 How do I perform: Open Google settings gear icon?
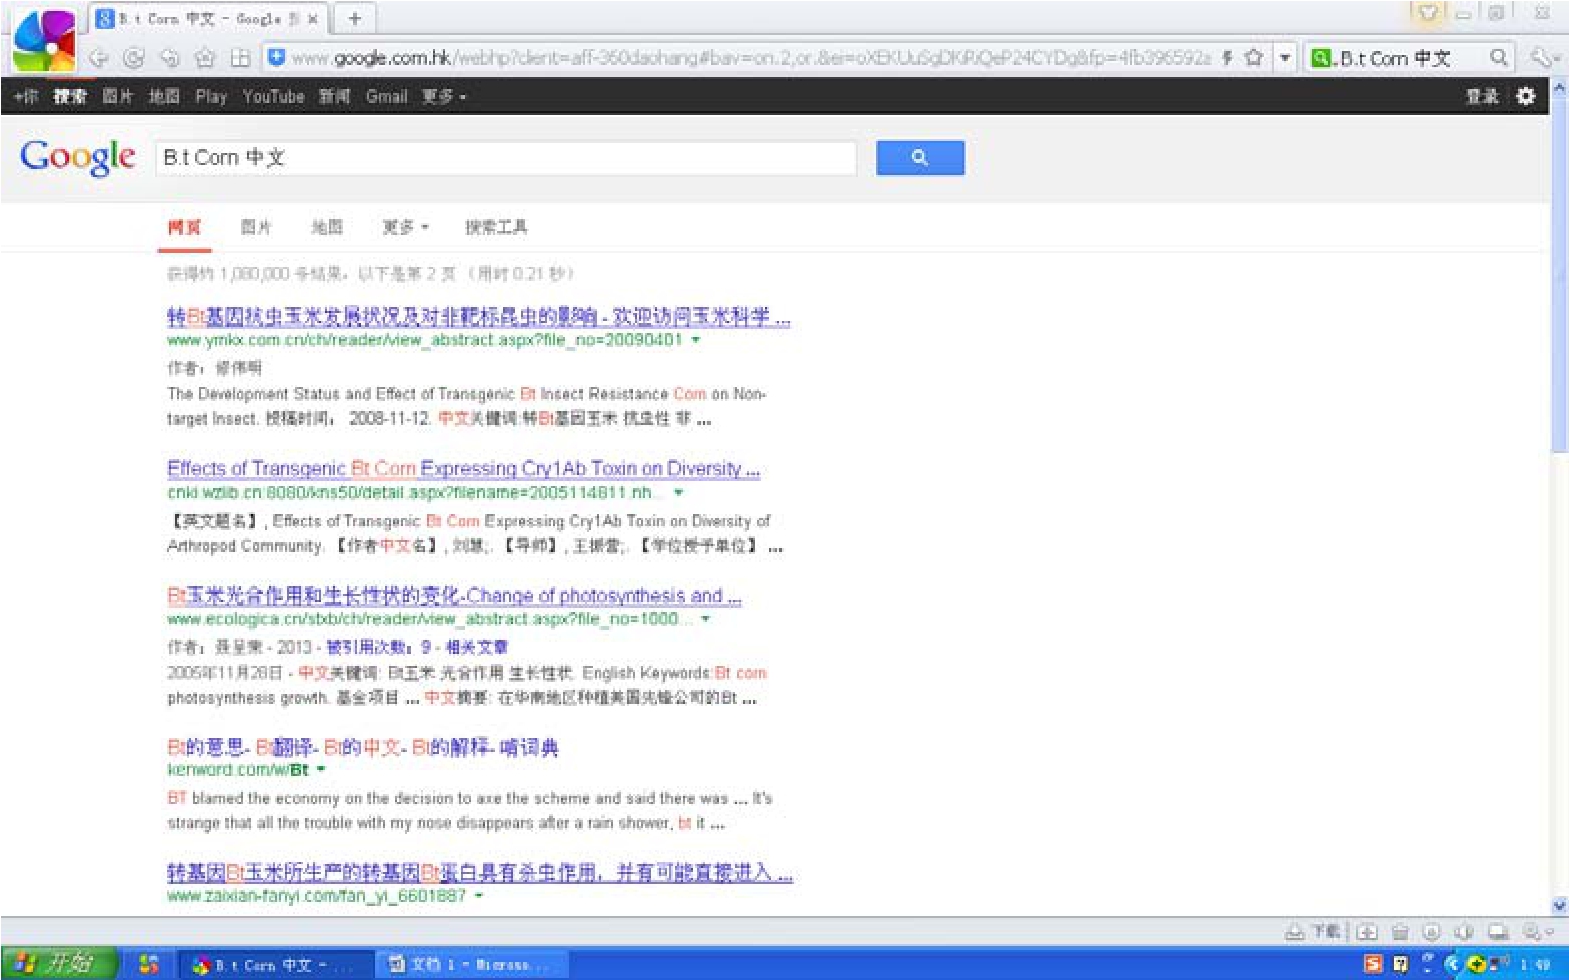(1525, 96)
